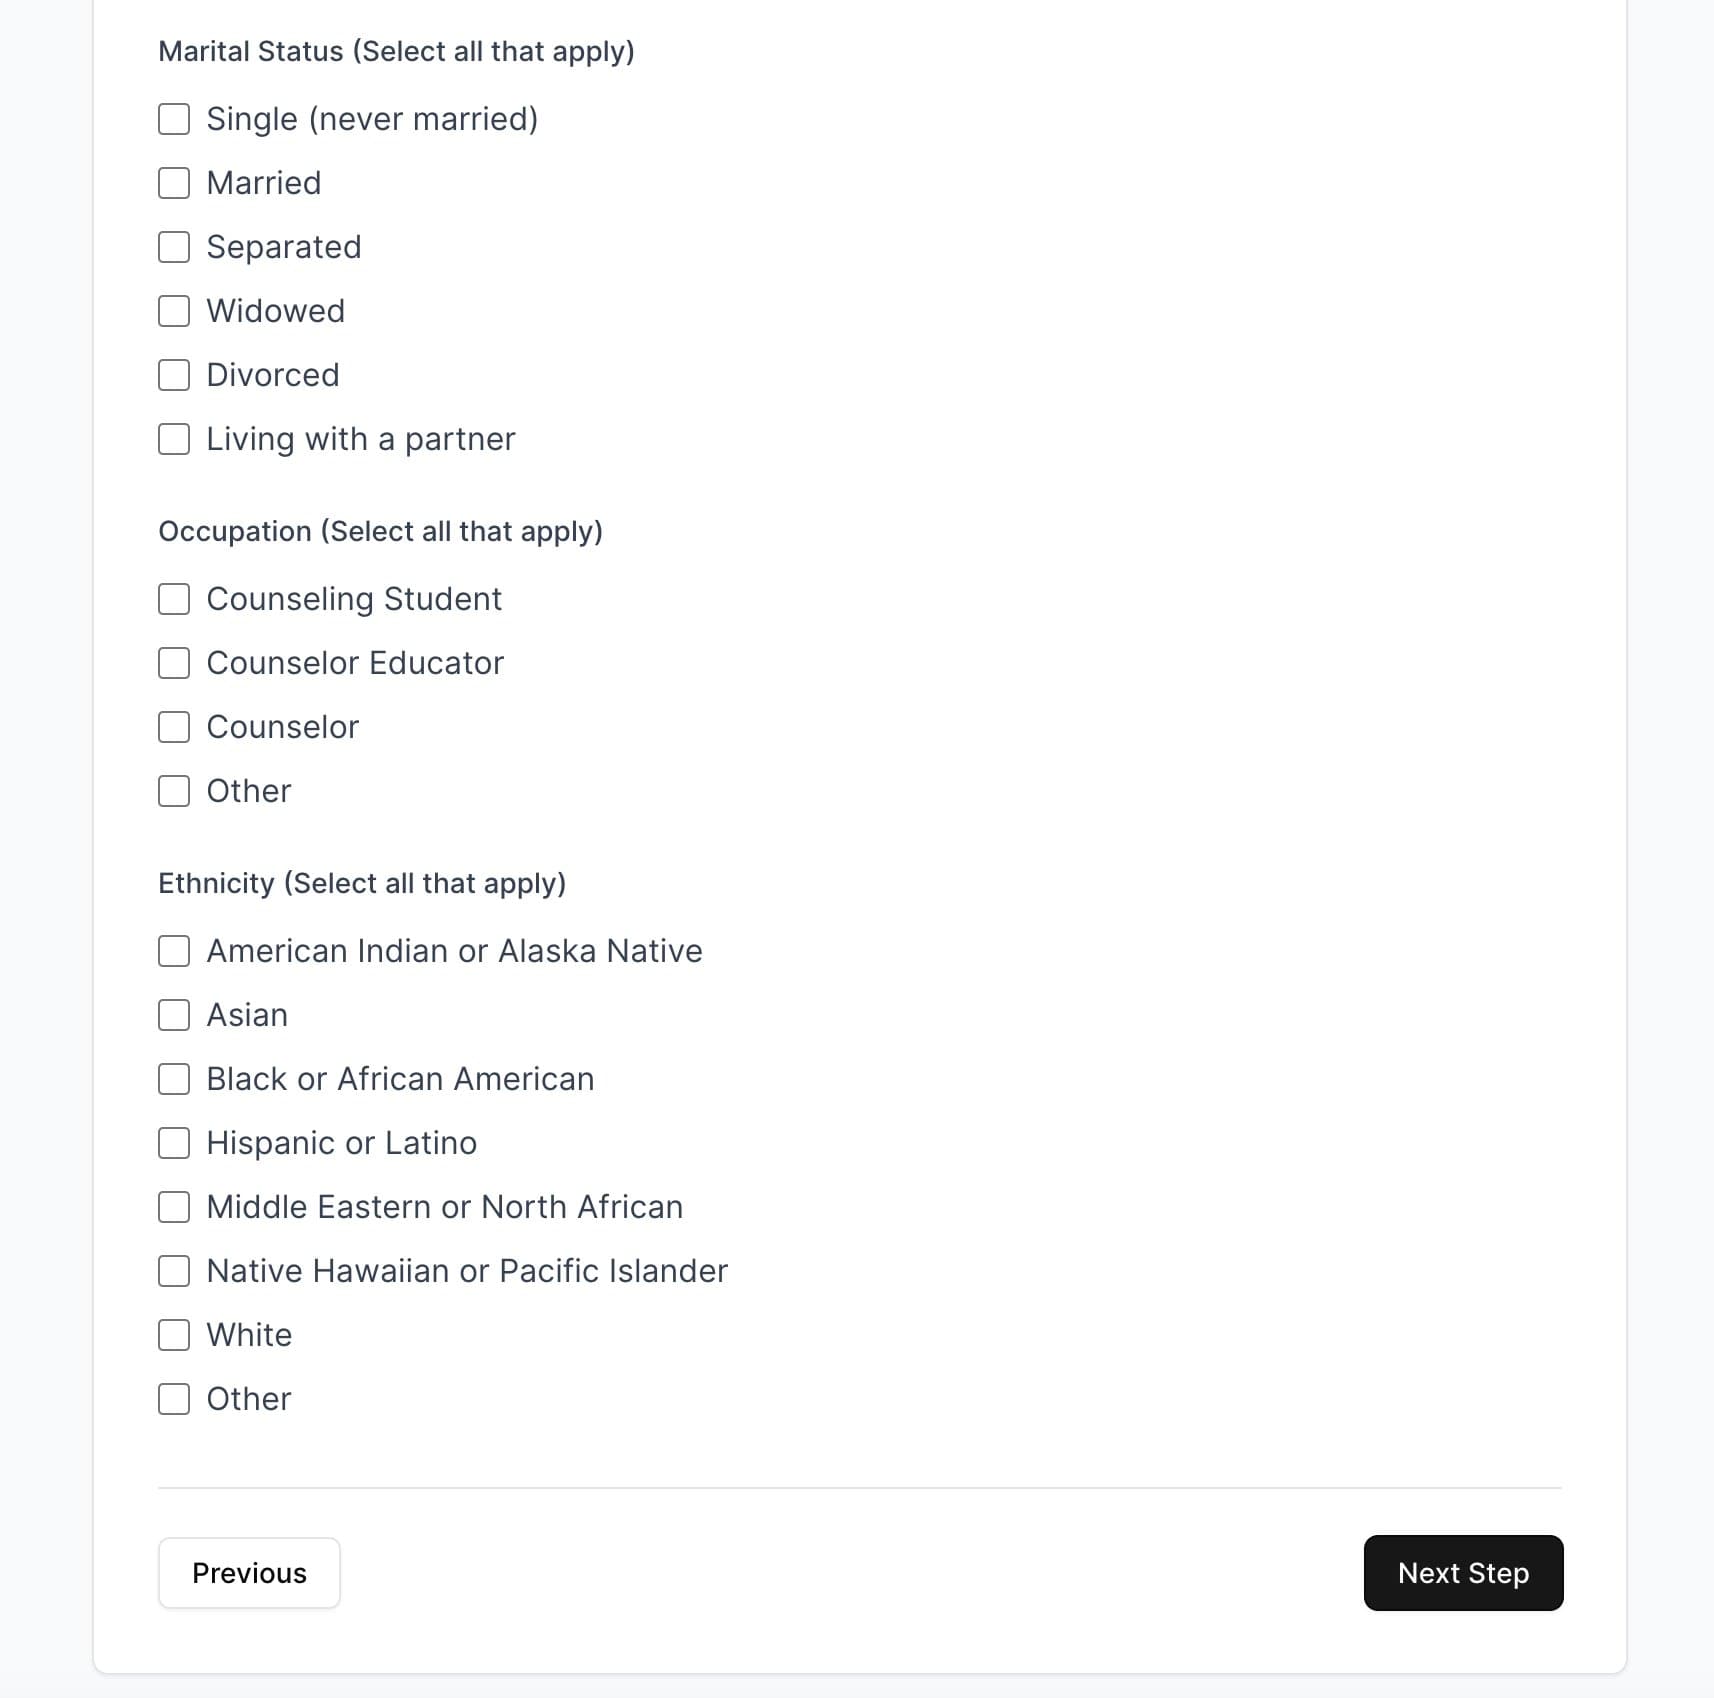Viewport: 1714px width, 1698px height.
Task: Check Counseling Student under Occupation
Action: (x=174, y=599)
